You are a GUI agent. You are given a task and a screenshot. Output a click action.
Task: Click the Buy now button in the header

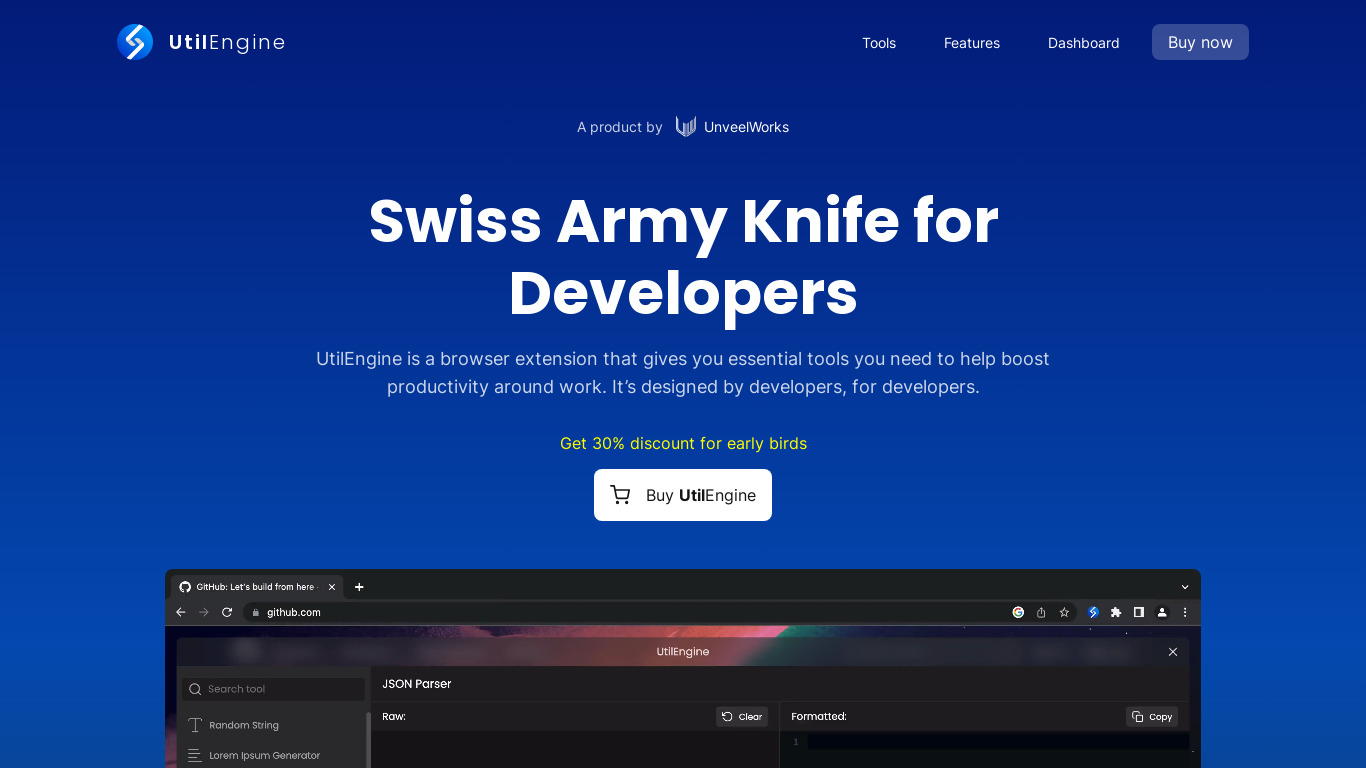(x=1200, y=42)
